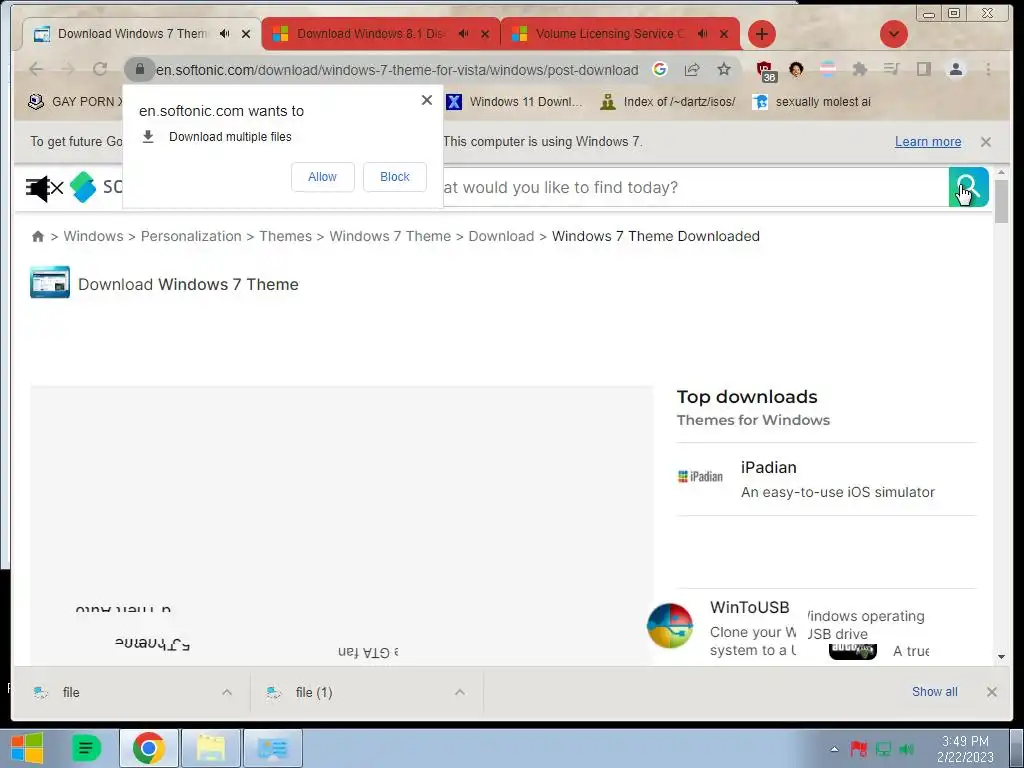Viewport: 1024px width, 768px height.
Task: Open the Themes breadcrumb link
Action: [x=285, y=236]
